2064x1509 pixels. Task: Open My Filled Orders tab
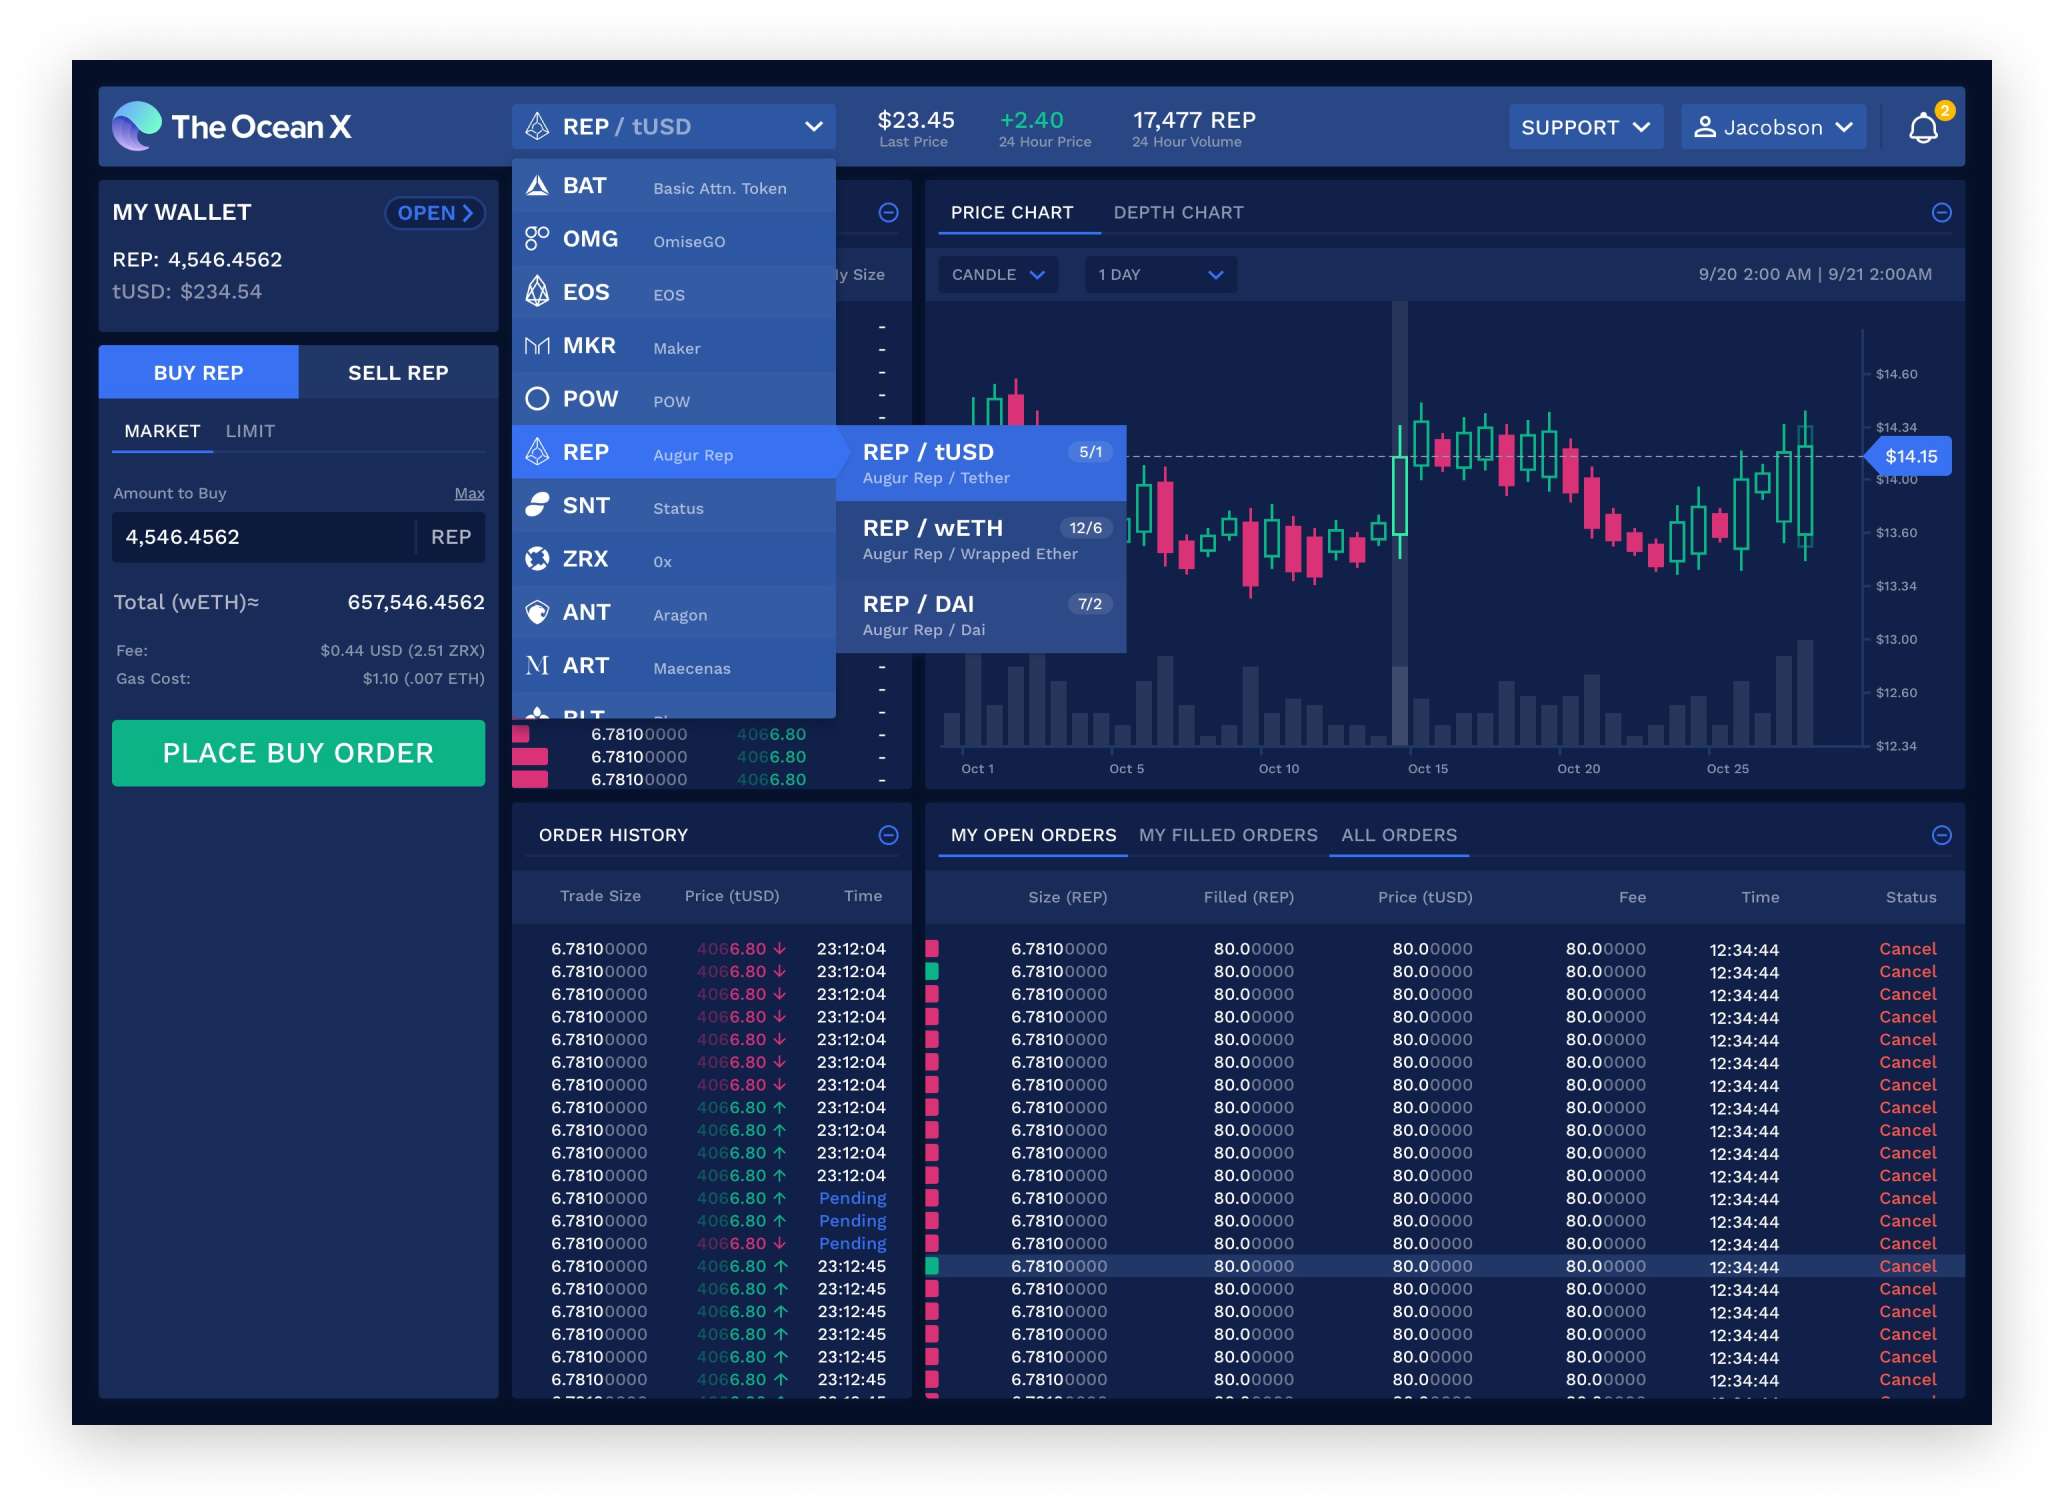point(1228,835)
